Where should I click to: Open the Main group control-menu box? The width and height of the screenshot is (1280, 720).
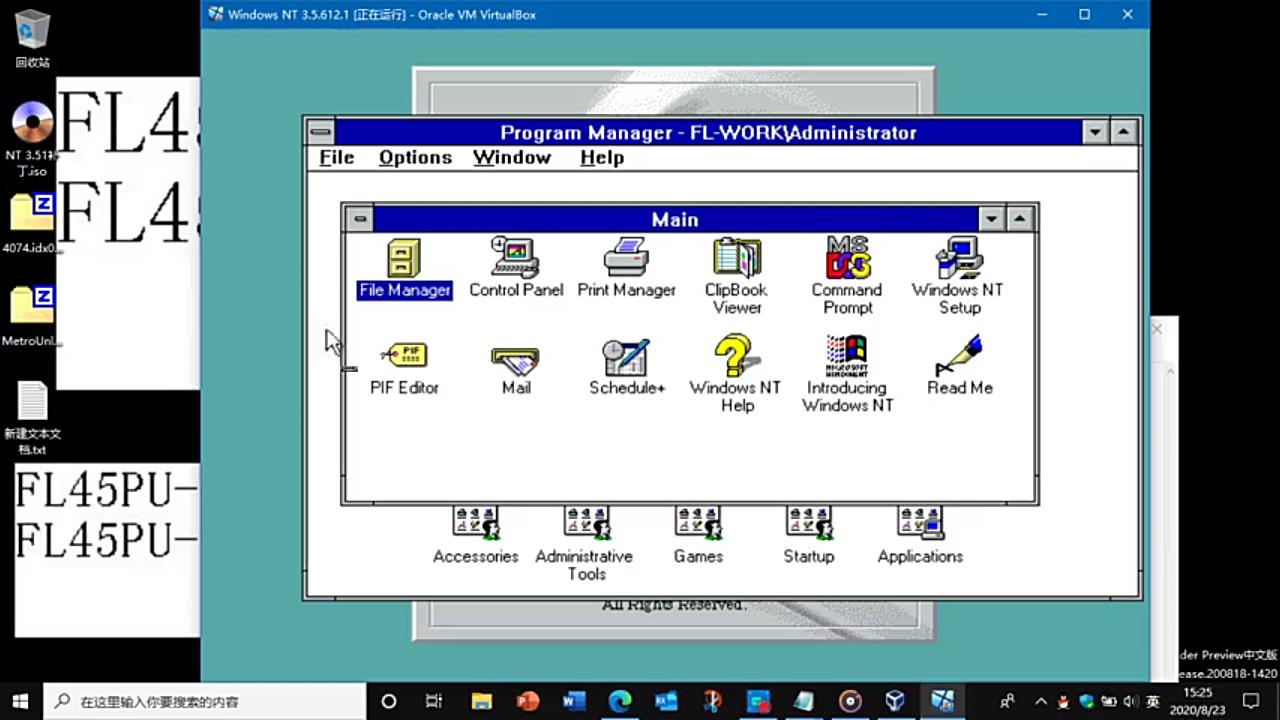[359, 219]
